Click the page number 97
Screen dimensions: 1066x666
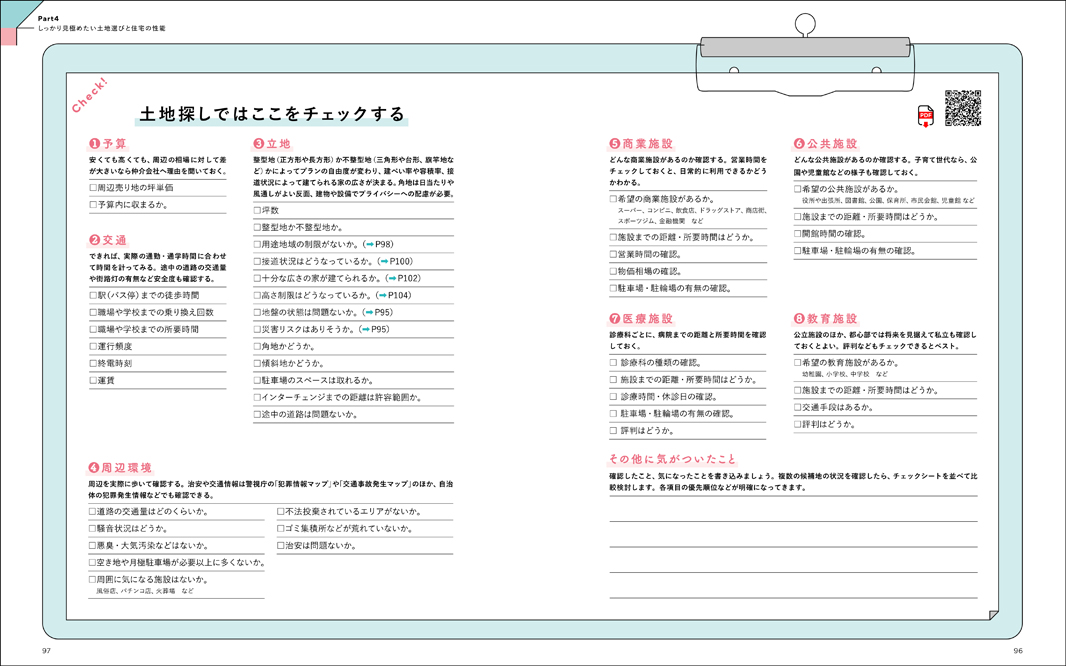[x=46, y=650]
